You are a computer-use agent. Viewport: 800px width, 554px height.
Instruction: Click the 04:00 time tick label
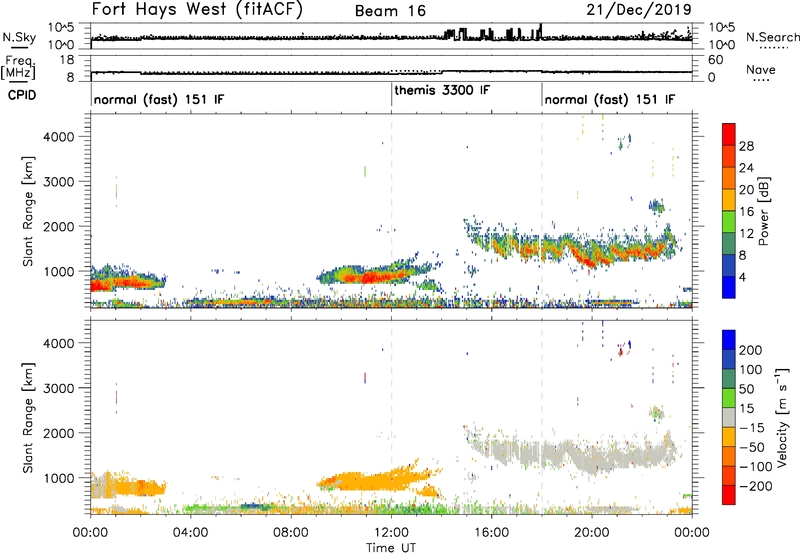(190, 533)
